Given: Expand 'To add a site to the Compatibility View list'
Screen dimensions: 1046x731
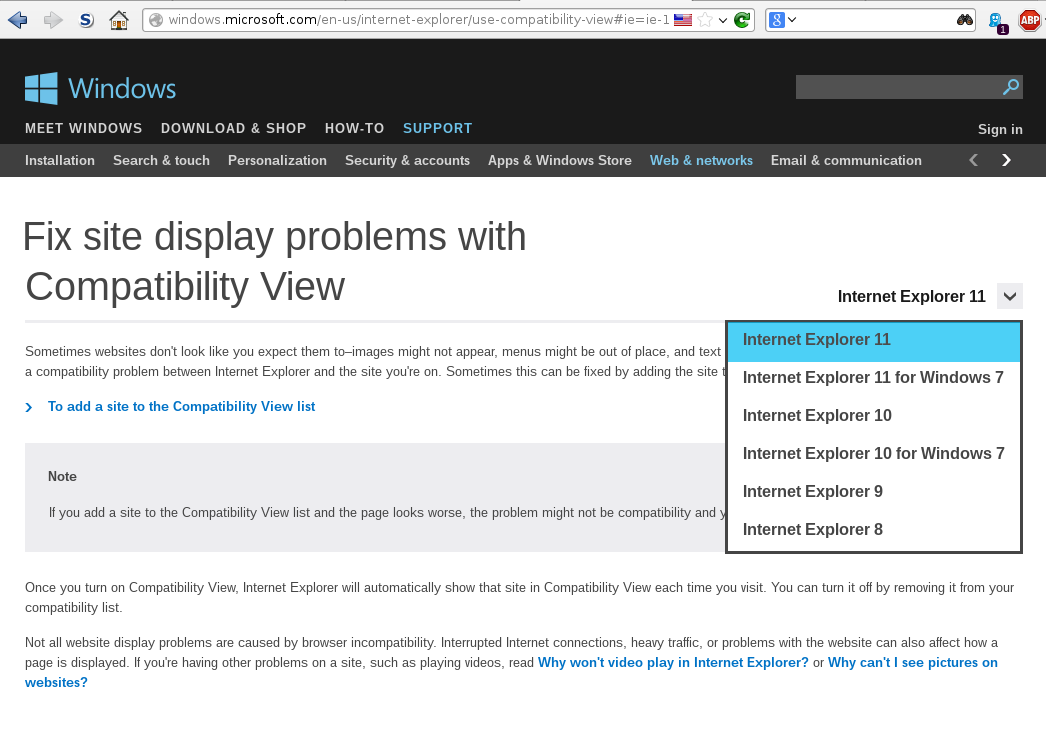Looking at the screenshot, I should 181,407.
